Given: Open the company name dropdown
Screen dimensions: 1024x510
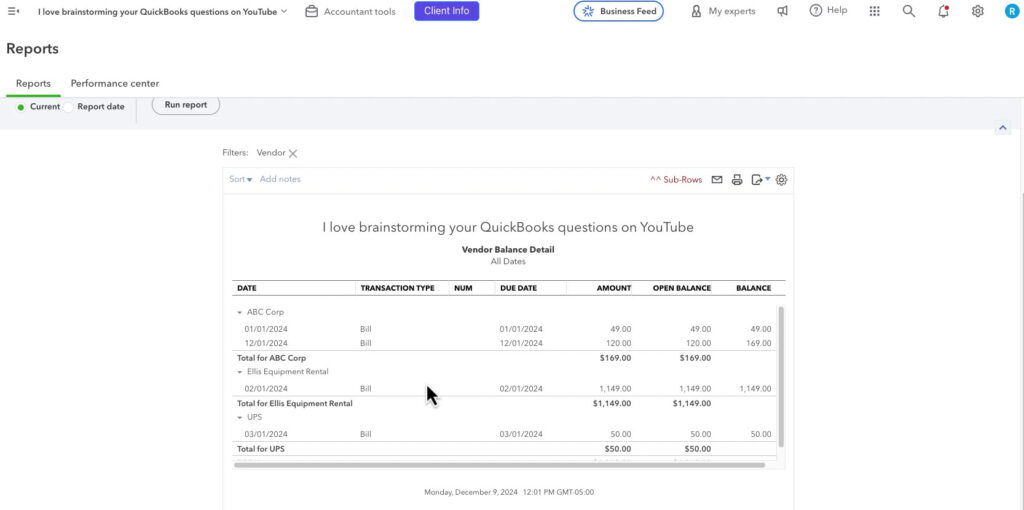Looking at the screenshot, I should click(163, 11).
